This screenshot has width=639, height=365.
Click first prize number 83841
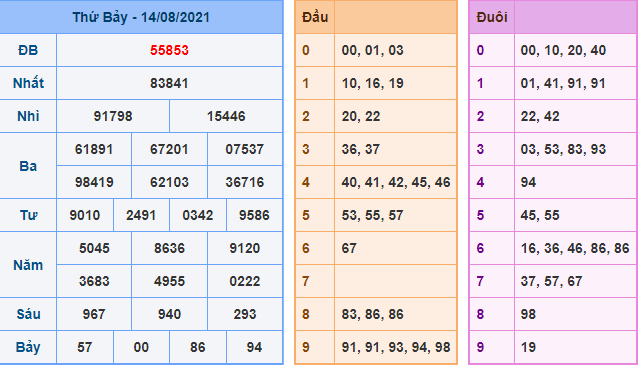(169, 84)
